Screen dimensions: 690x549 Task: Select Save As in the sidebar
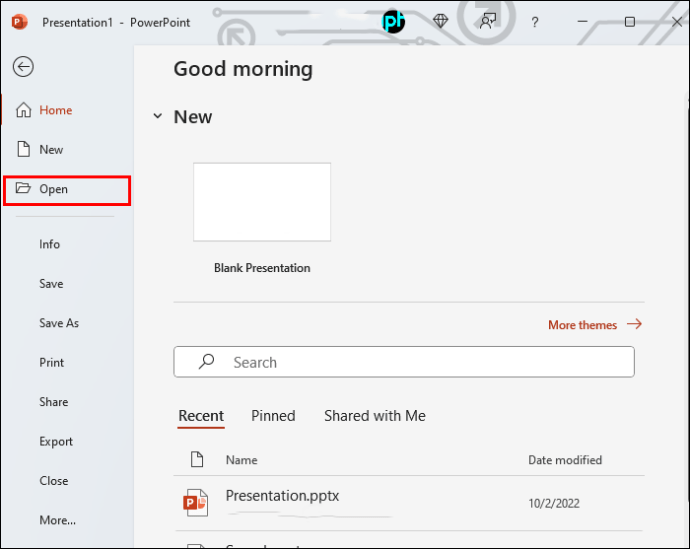tap(59, 323)
